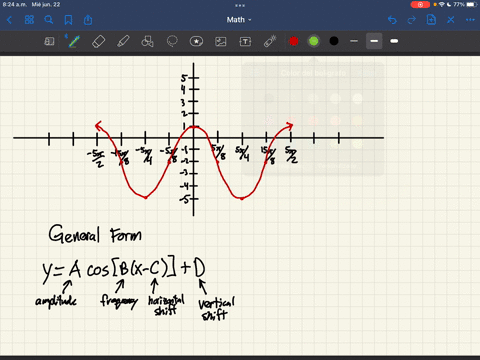Image resolution: width=480 pixels, height=360 pixels.
Task: Select the Image insert tool
Action: pyautogui.click(x=221, y=41)
